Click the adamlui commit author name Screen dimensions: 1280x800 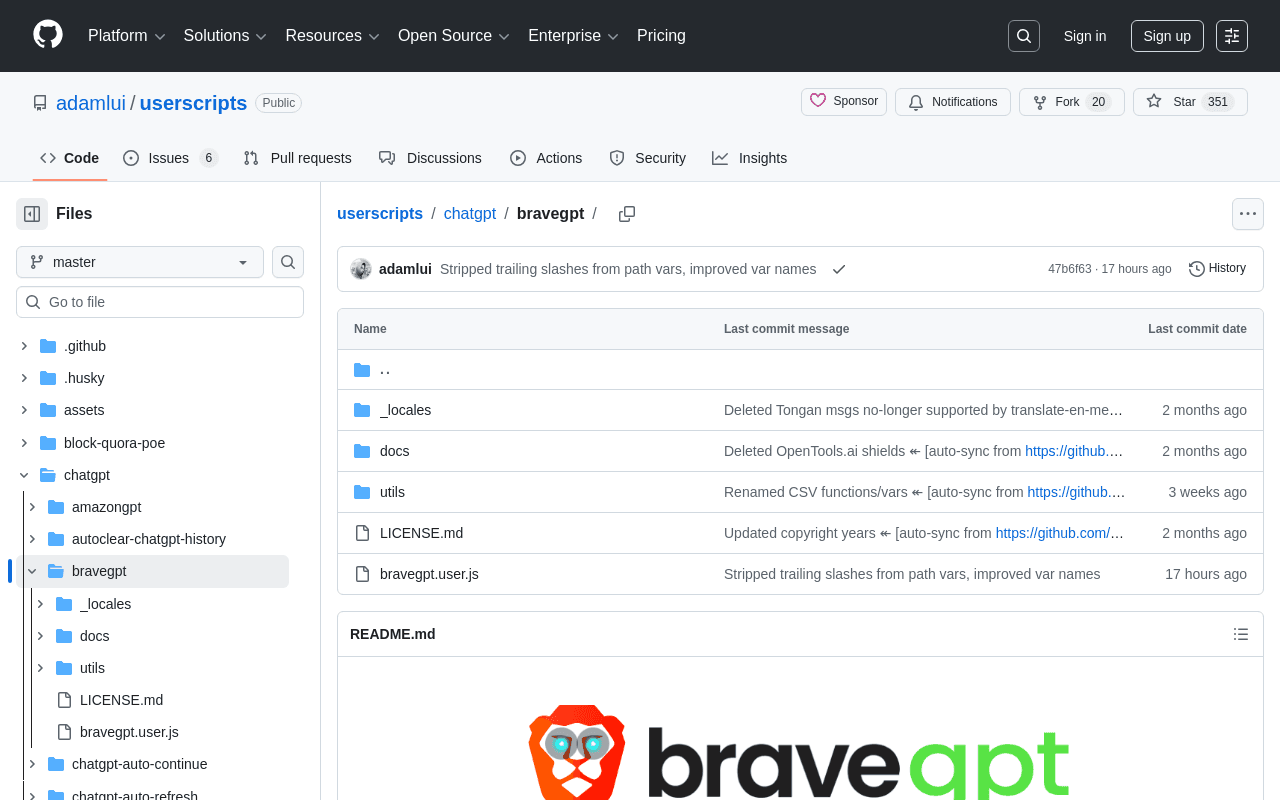click(x=405, y=269)
